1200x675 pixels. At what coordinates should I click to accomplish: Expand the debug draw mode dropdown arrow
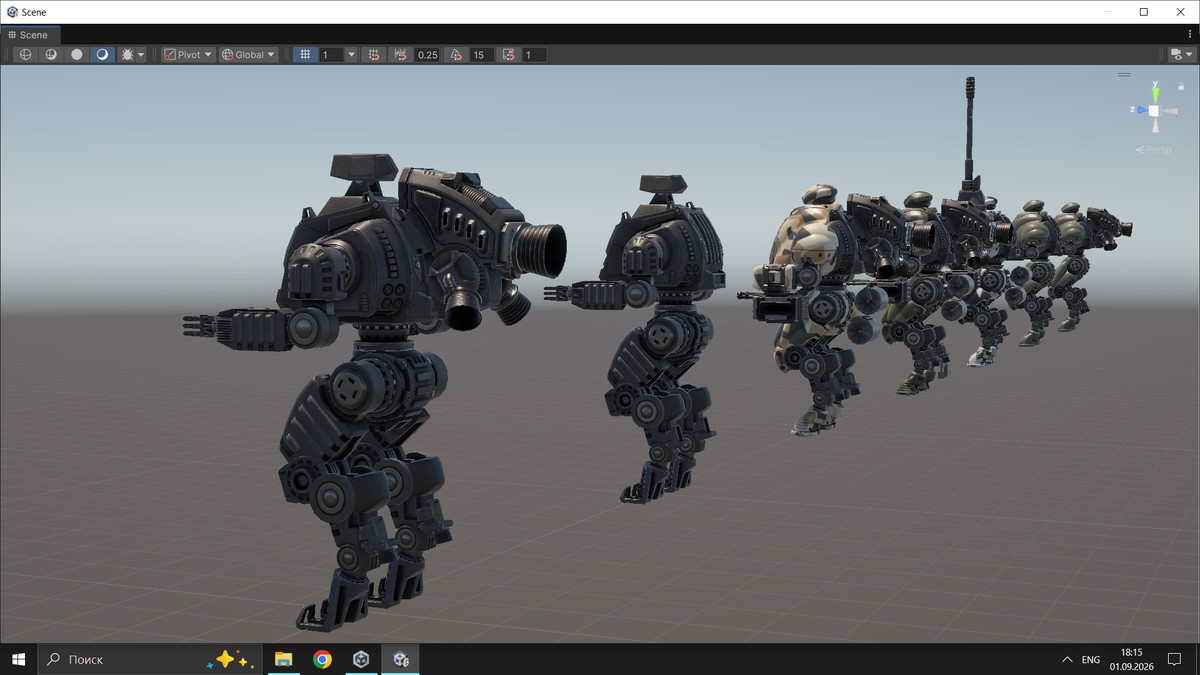(141, 55)
